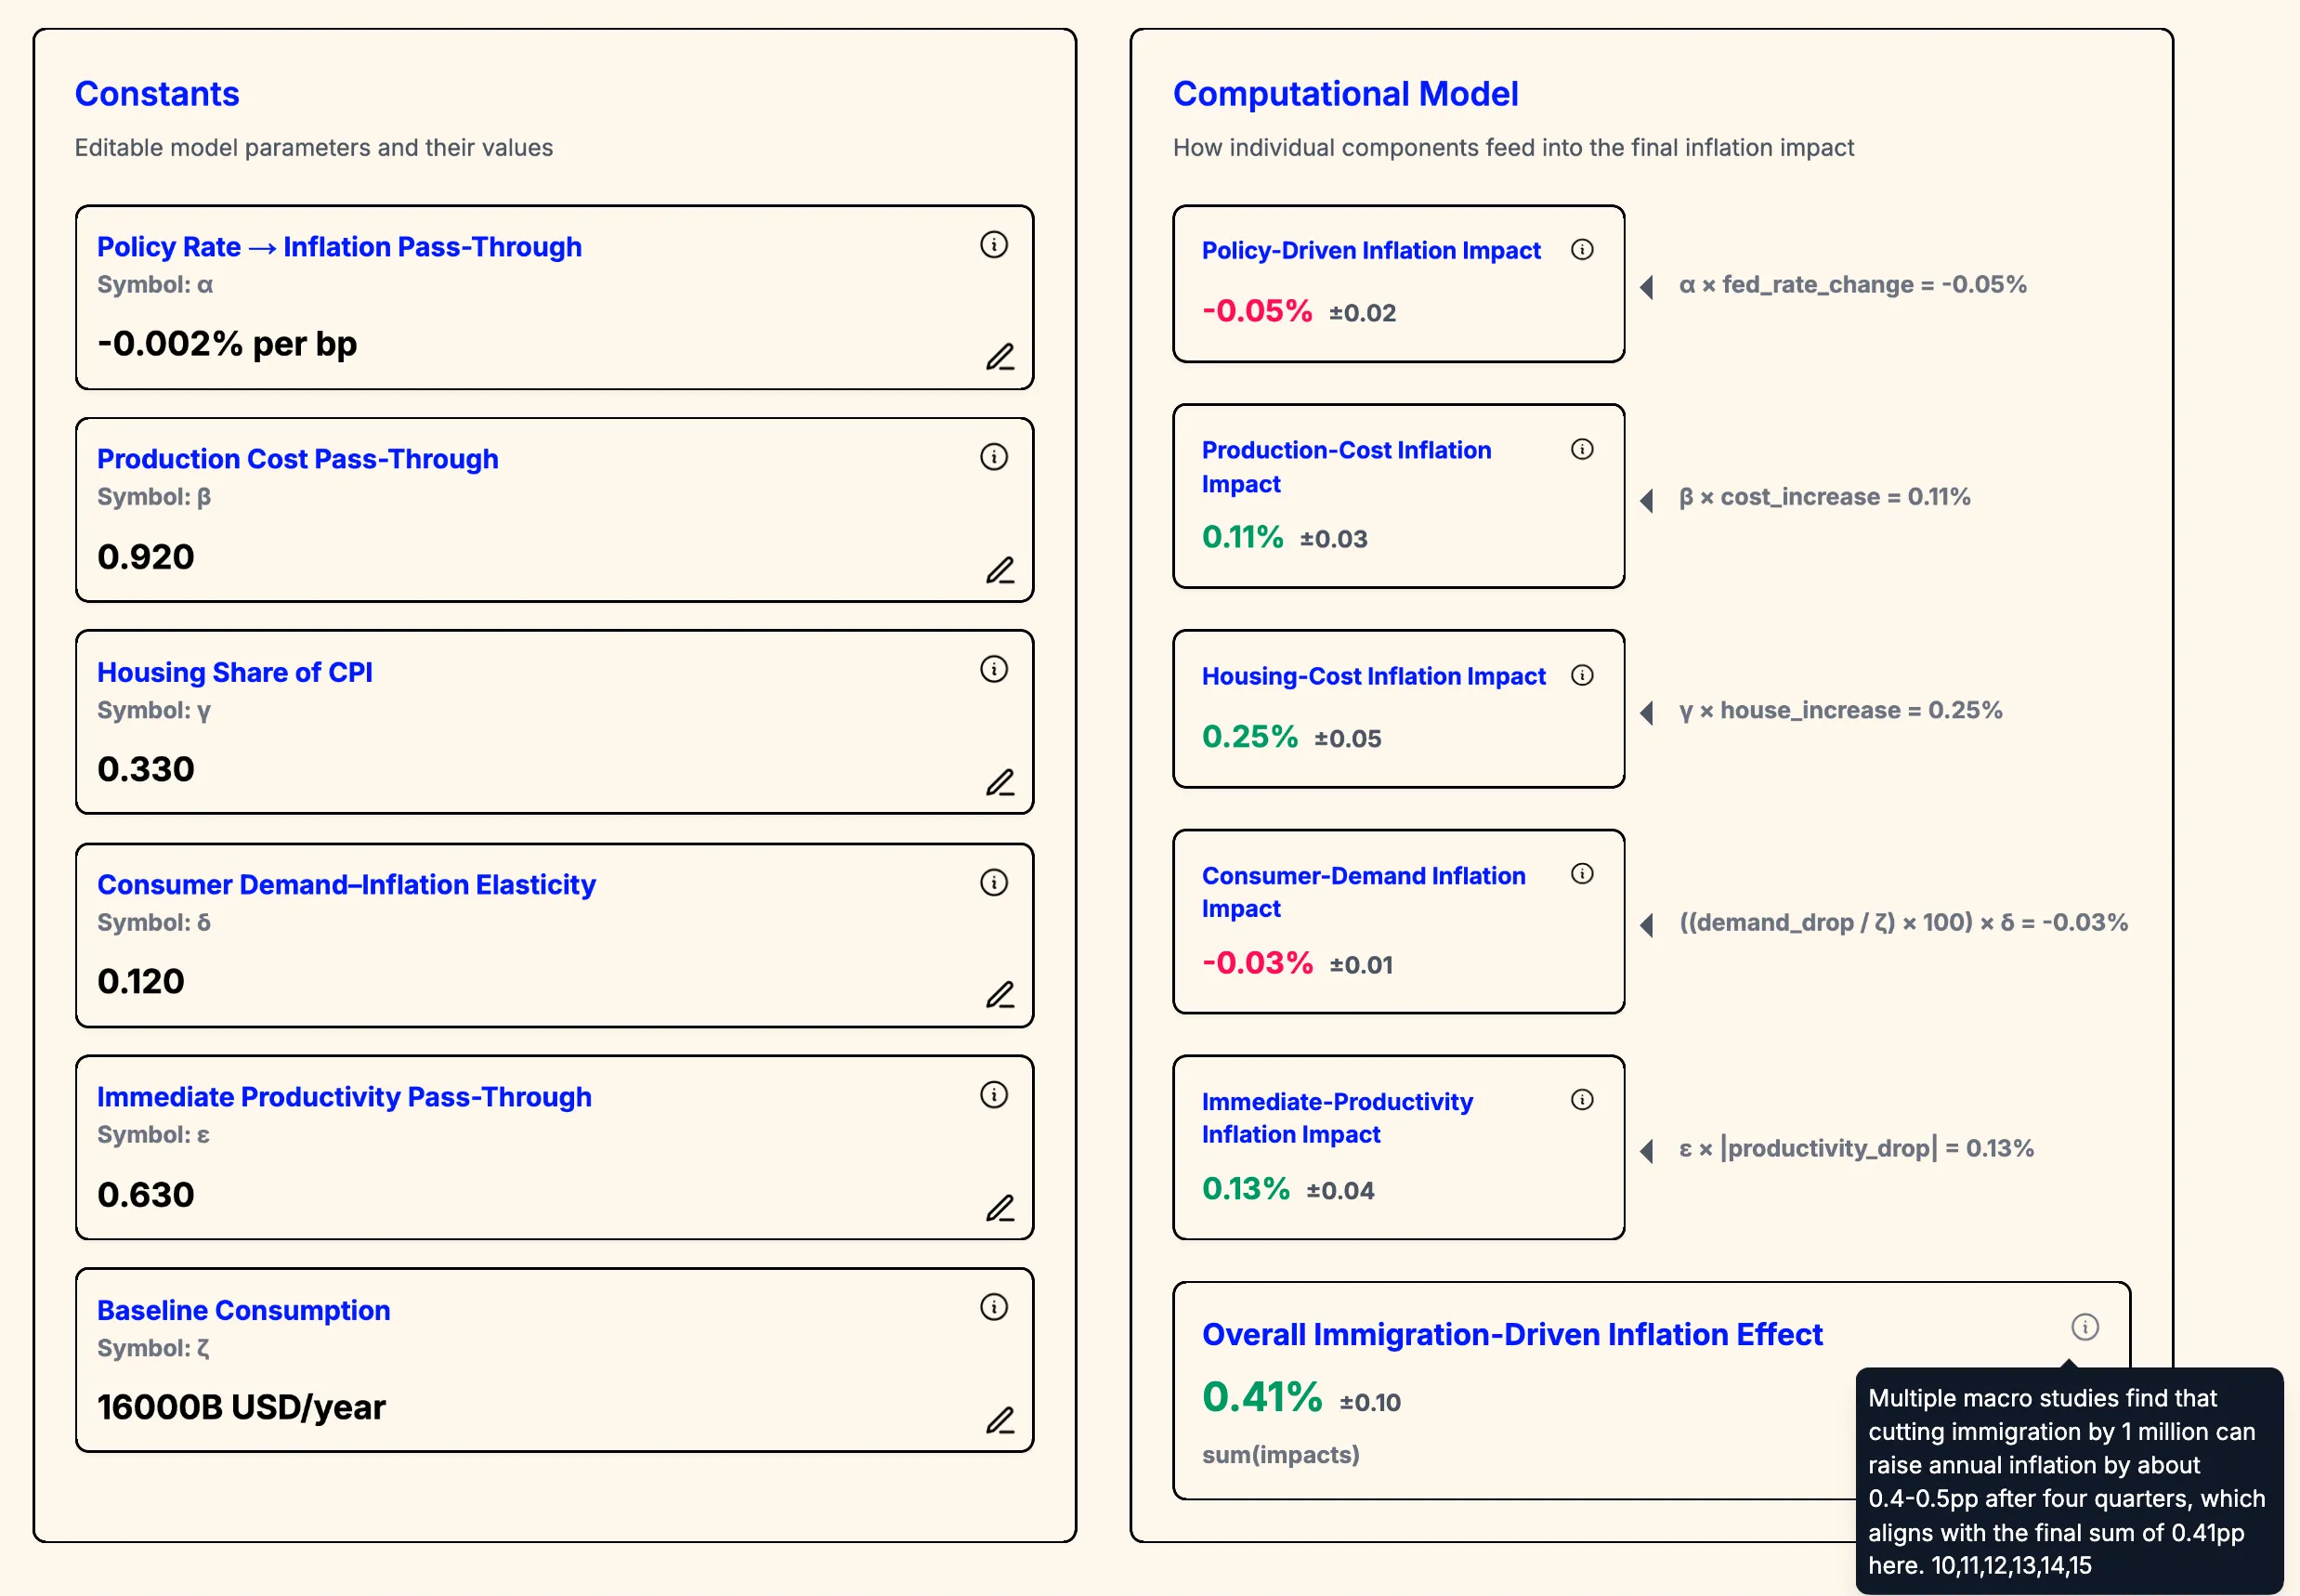Edit Housing Share of CPI value
Viewport: 2300px width, 1596px height.
[x=1000, y=782]
